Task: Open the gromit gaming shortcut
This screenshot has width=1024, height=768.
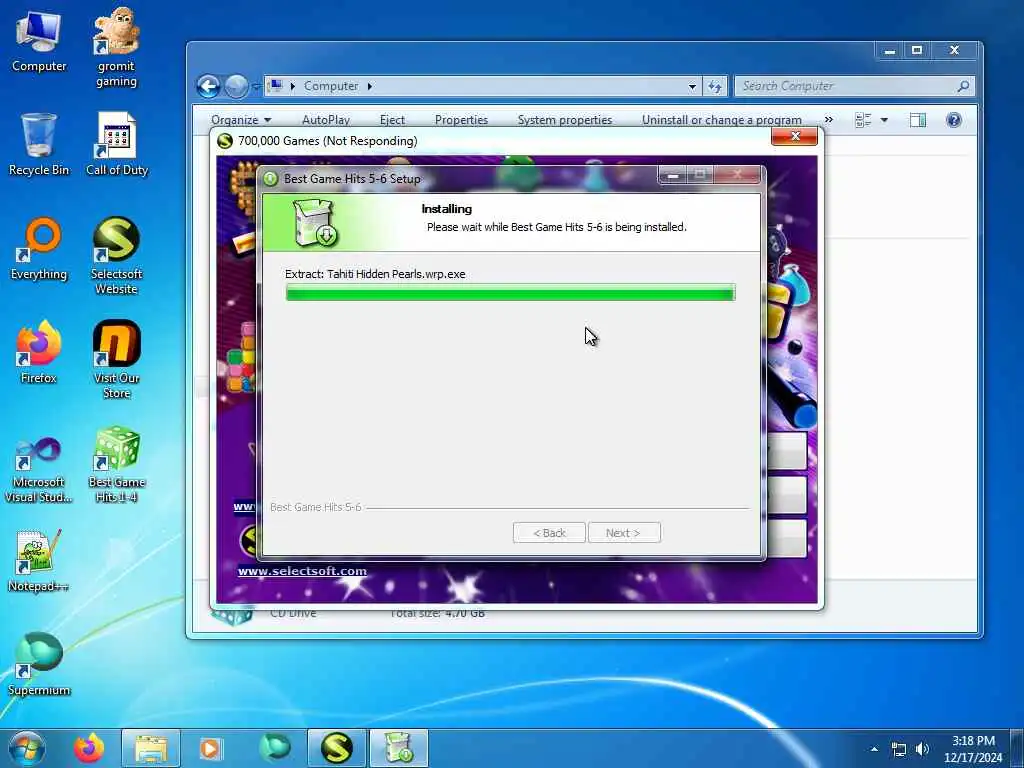Action: pos(116,47)
